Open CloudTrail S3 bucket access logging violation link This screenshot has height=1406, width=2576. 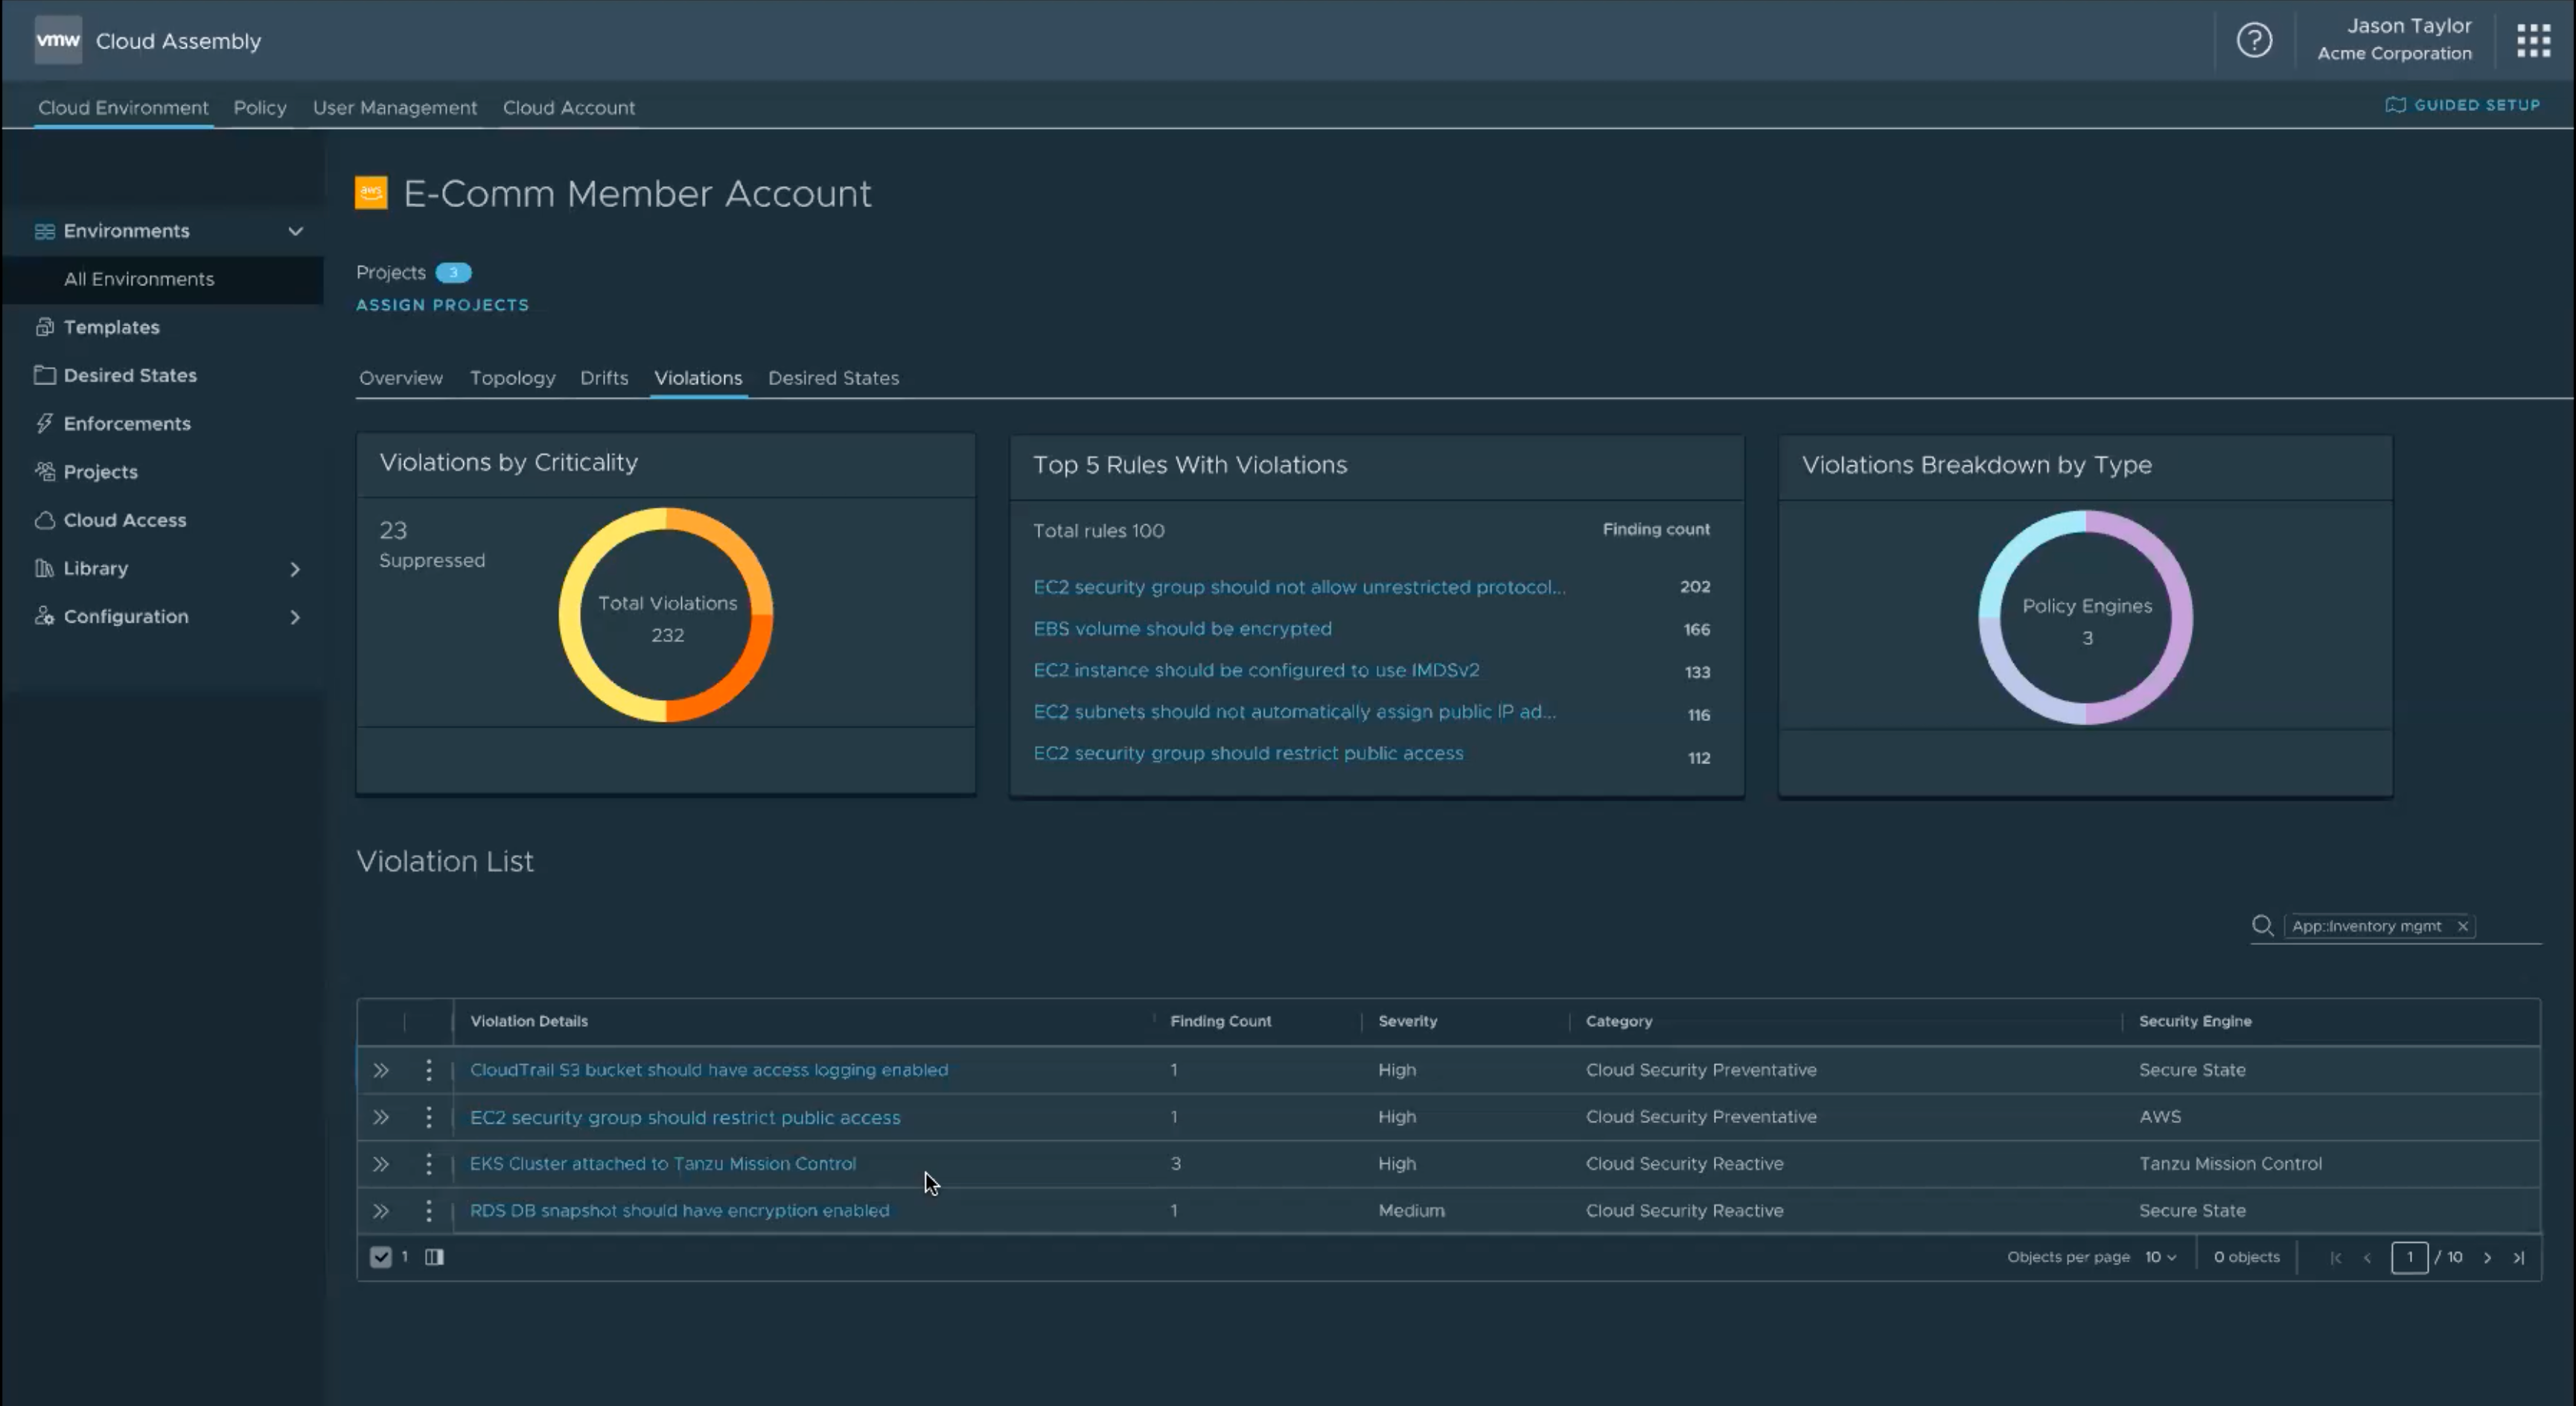709,1070
